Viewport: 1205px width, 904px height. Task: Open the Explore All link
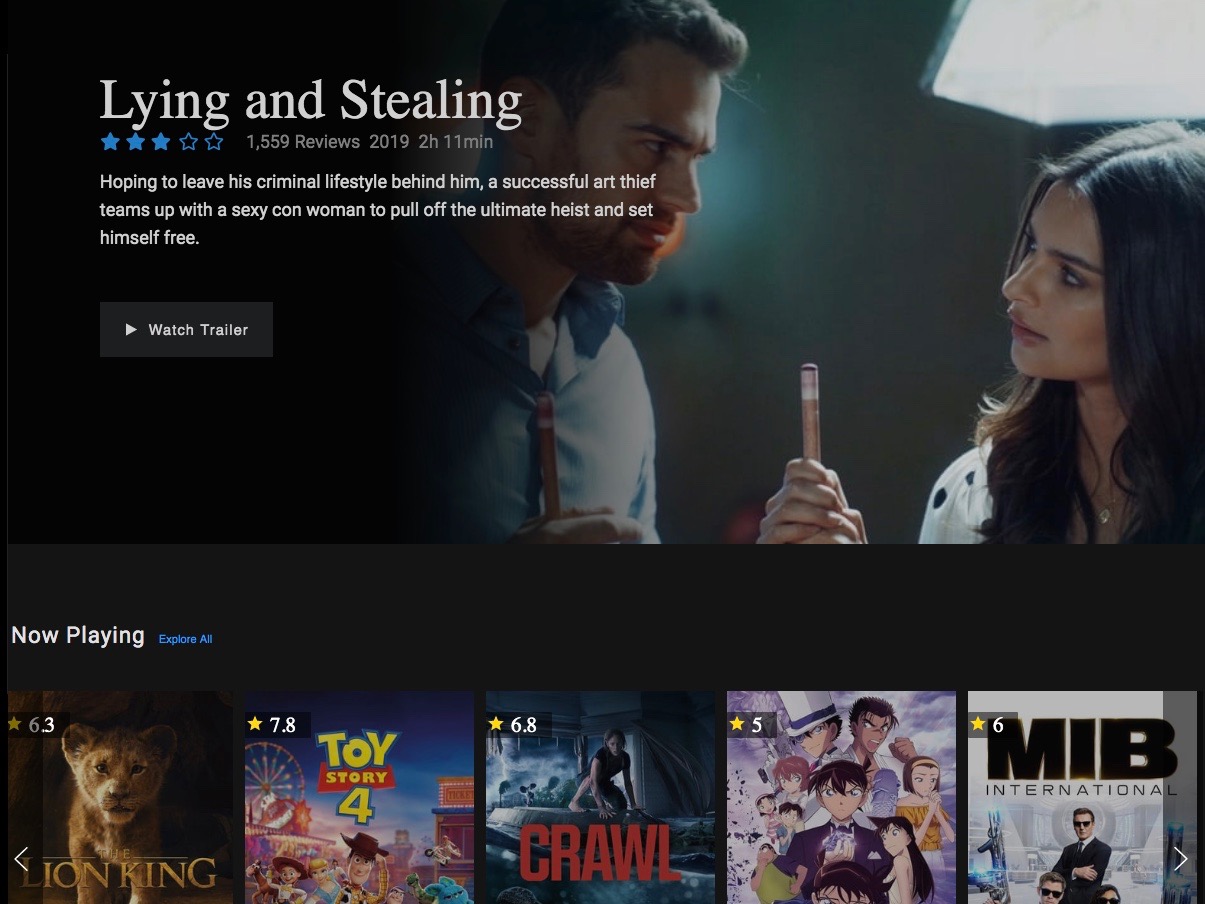[x=185, y=639]
